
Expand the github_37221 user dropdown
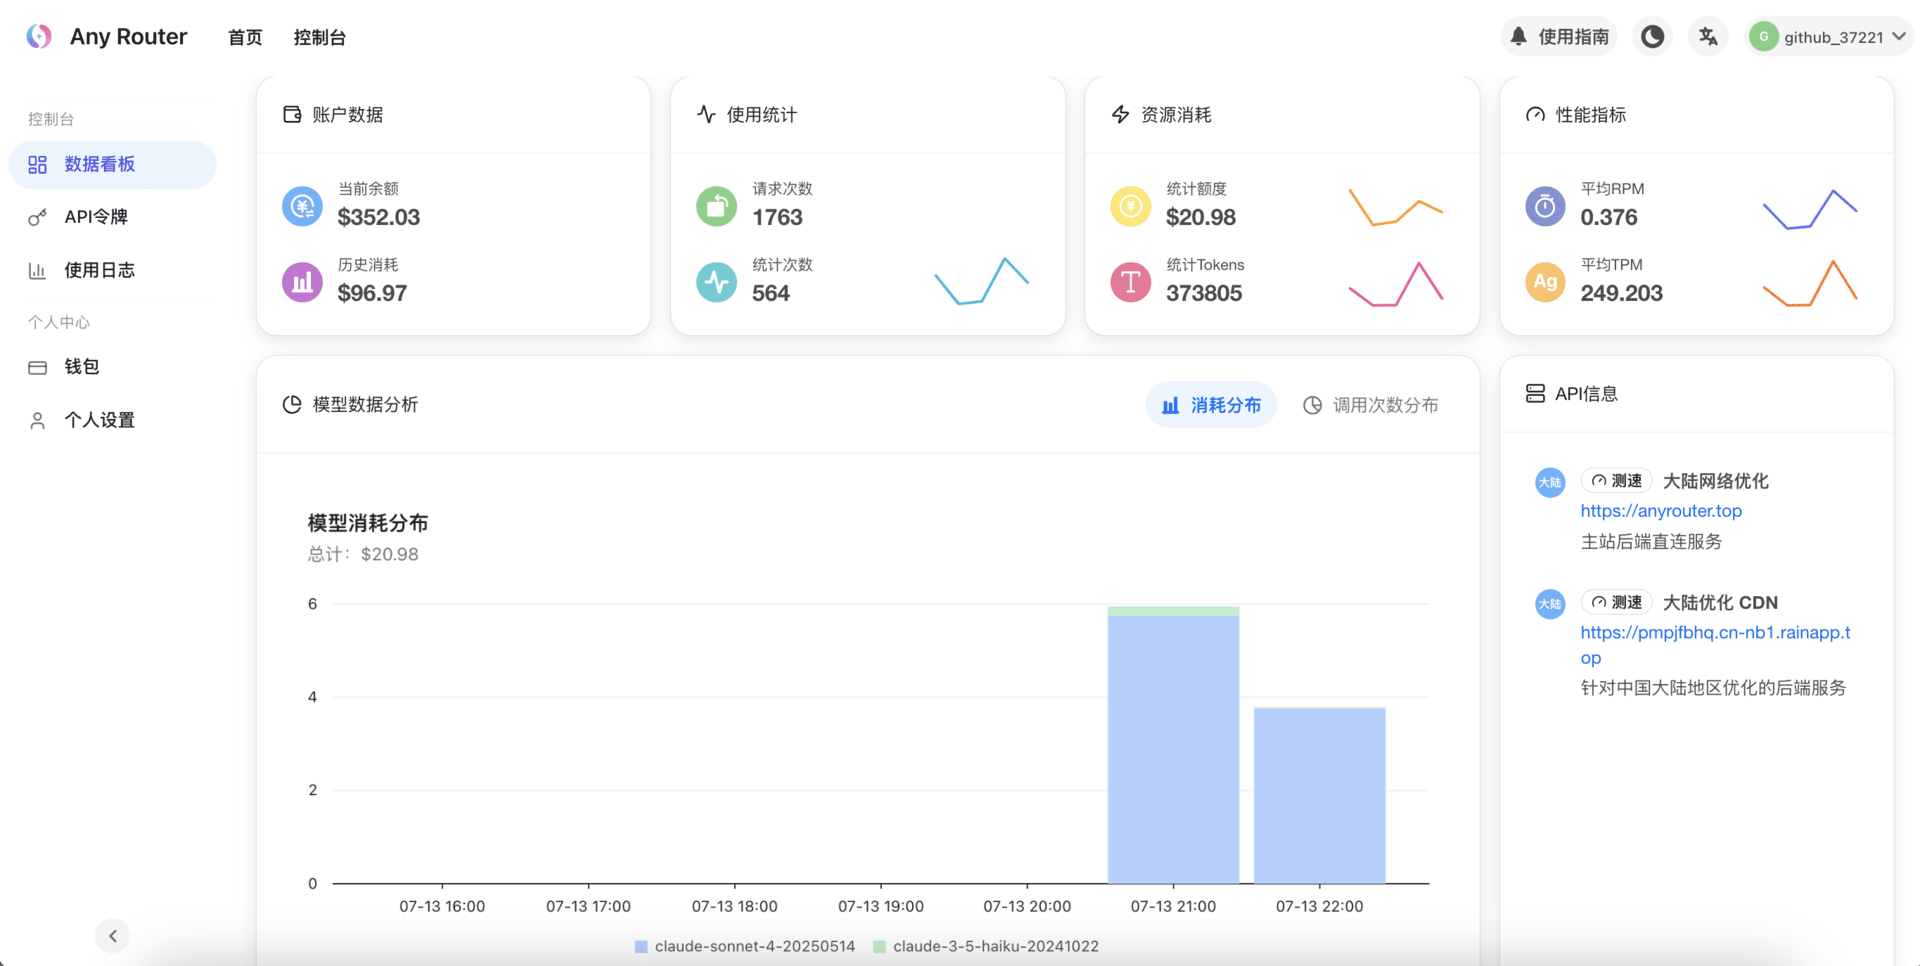click(x=1829, y=37)
